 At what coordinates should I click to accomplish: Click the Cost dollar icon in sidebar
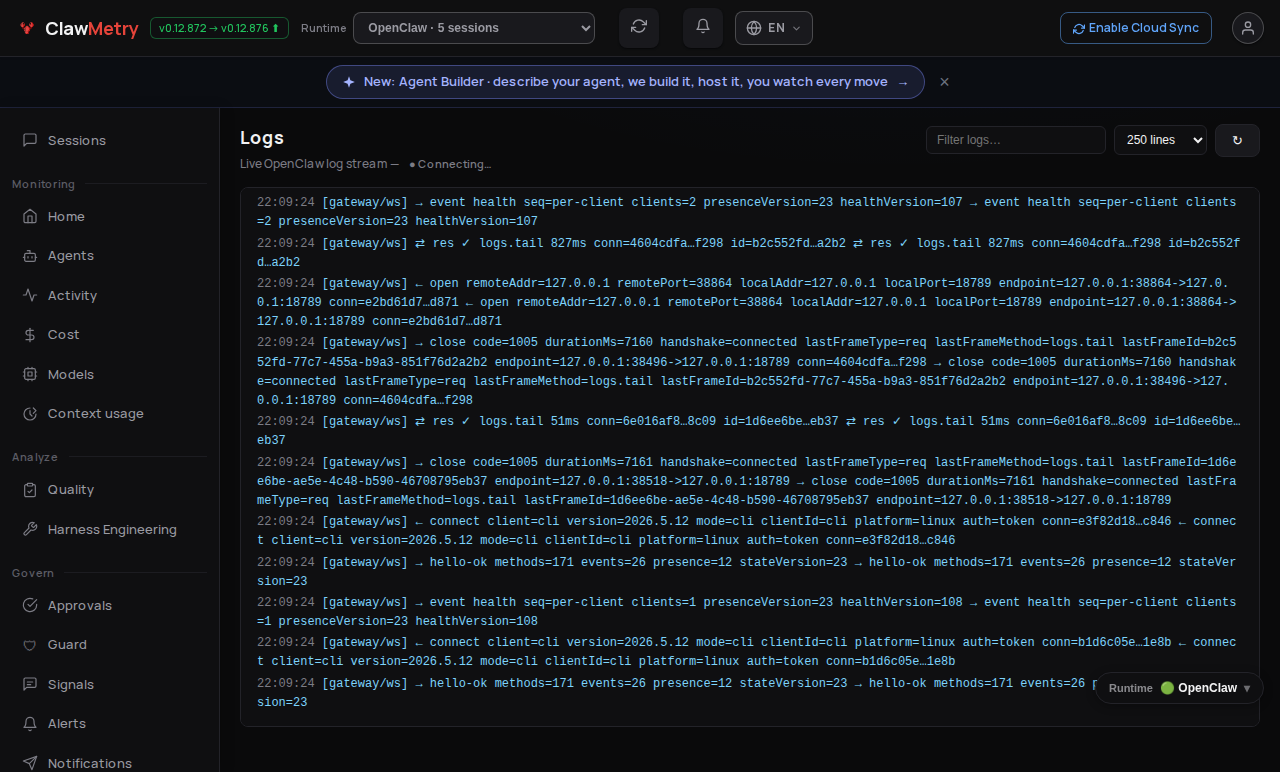click(x=30, y=335)
